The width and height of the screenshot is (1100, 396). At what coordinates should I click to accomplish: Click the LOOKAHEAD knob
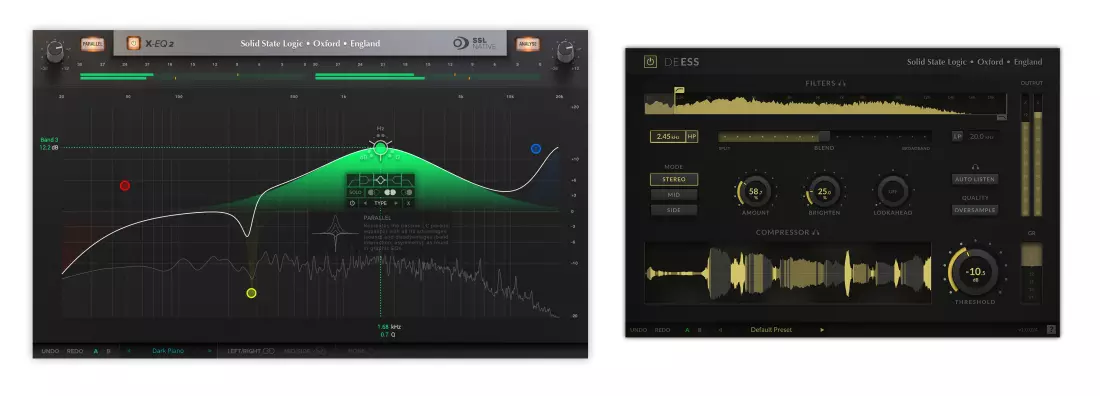pyautogui.click(x=893, y=191)
